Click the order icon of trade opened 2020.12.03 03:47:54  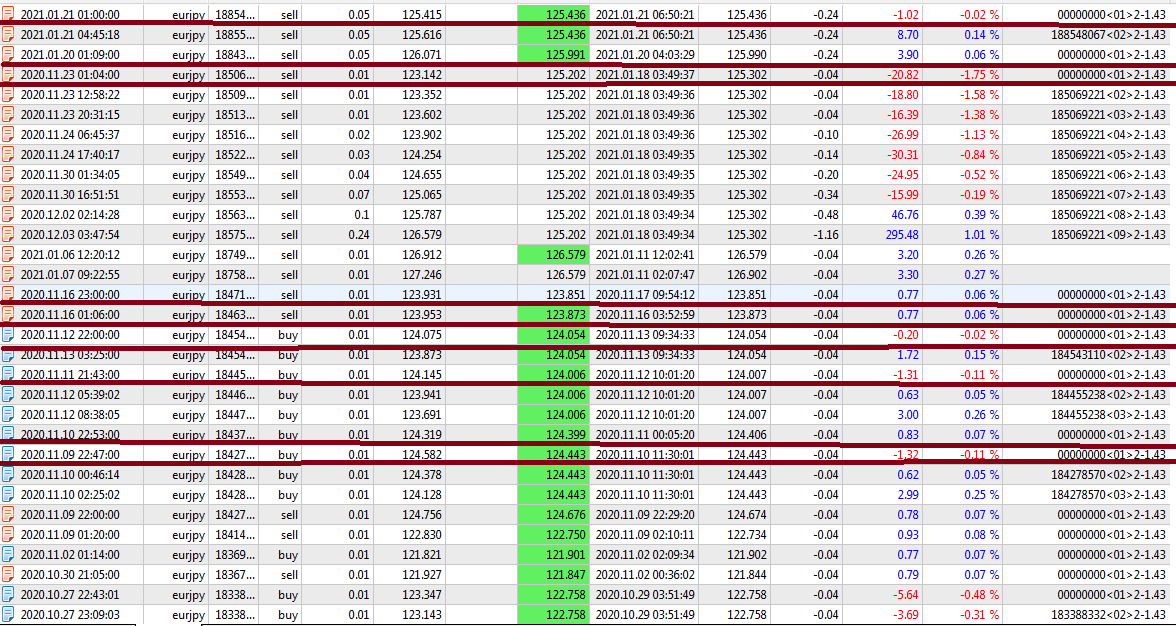[8, 235]
